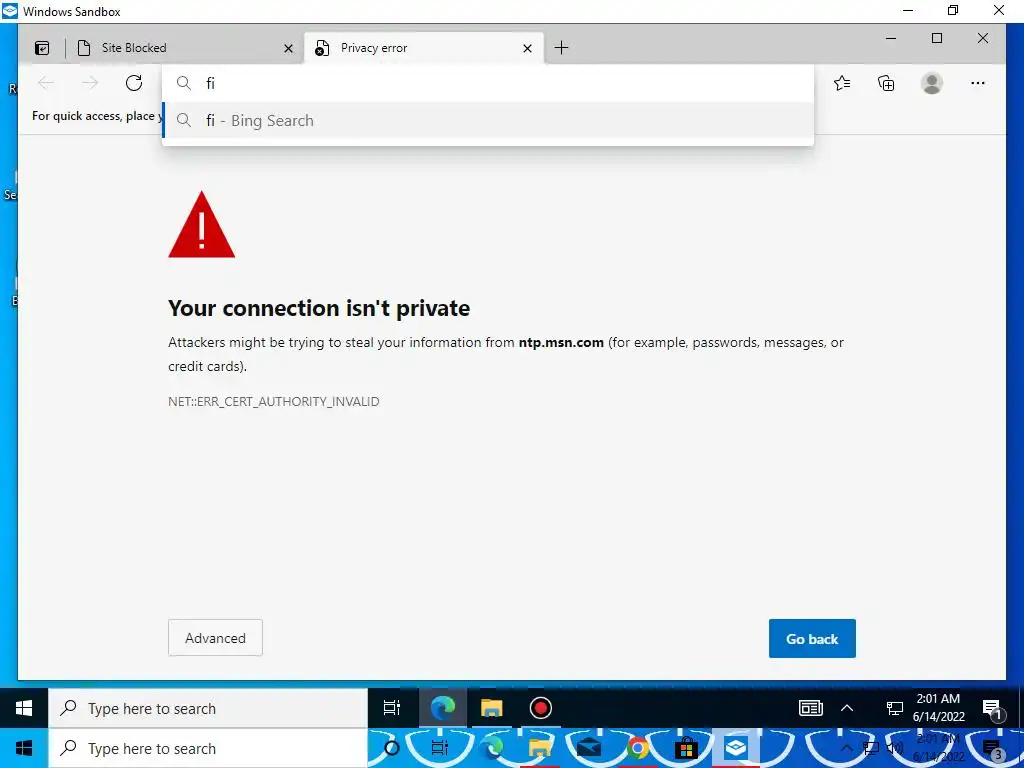
Task: Click the Edge icon in the Sandbox taskbar
Action: 442,709
